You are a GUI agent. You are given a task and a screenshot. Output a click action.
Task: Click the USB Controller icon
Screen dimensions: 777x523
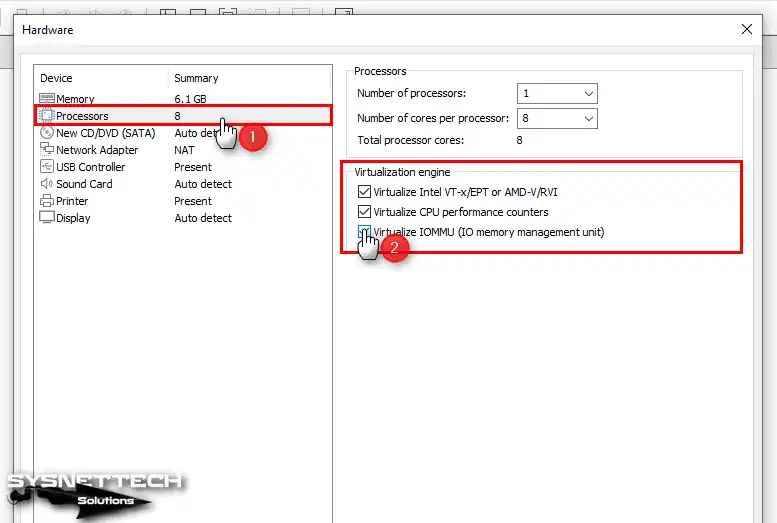click(47, 167)
